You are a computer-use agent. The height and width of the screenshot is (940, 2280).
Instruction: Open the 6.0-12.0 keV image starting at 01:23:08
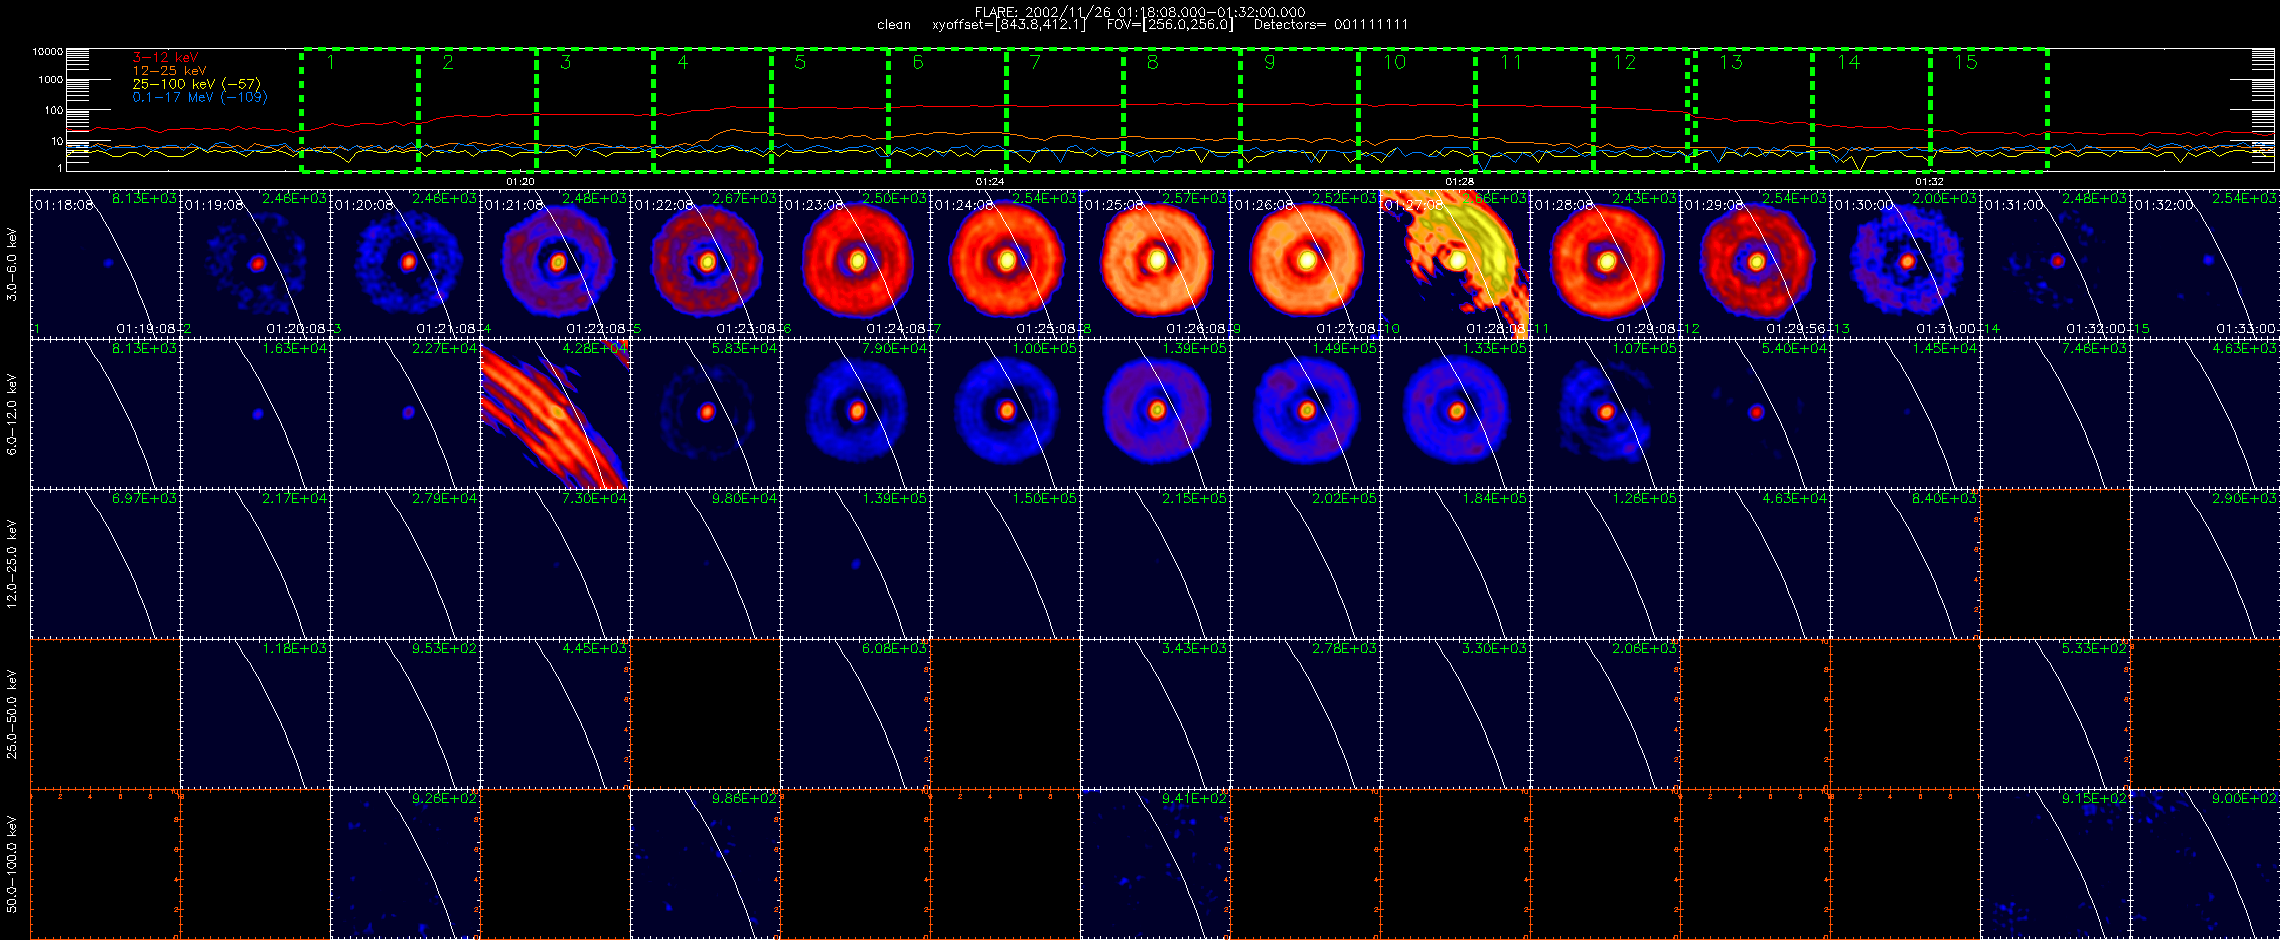click(x=855, y=413)
